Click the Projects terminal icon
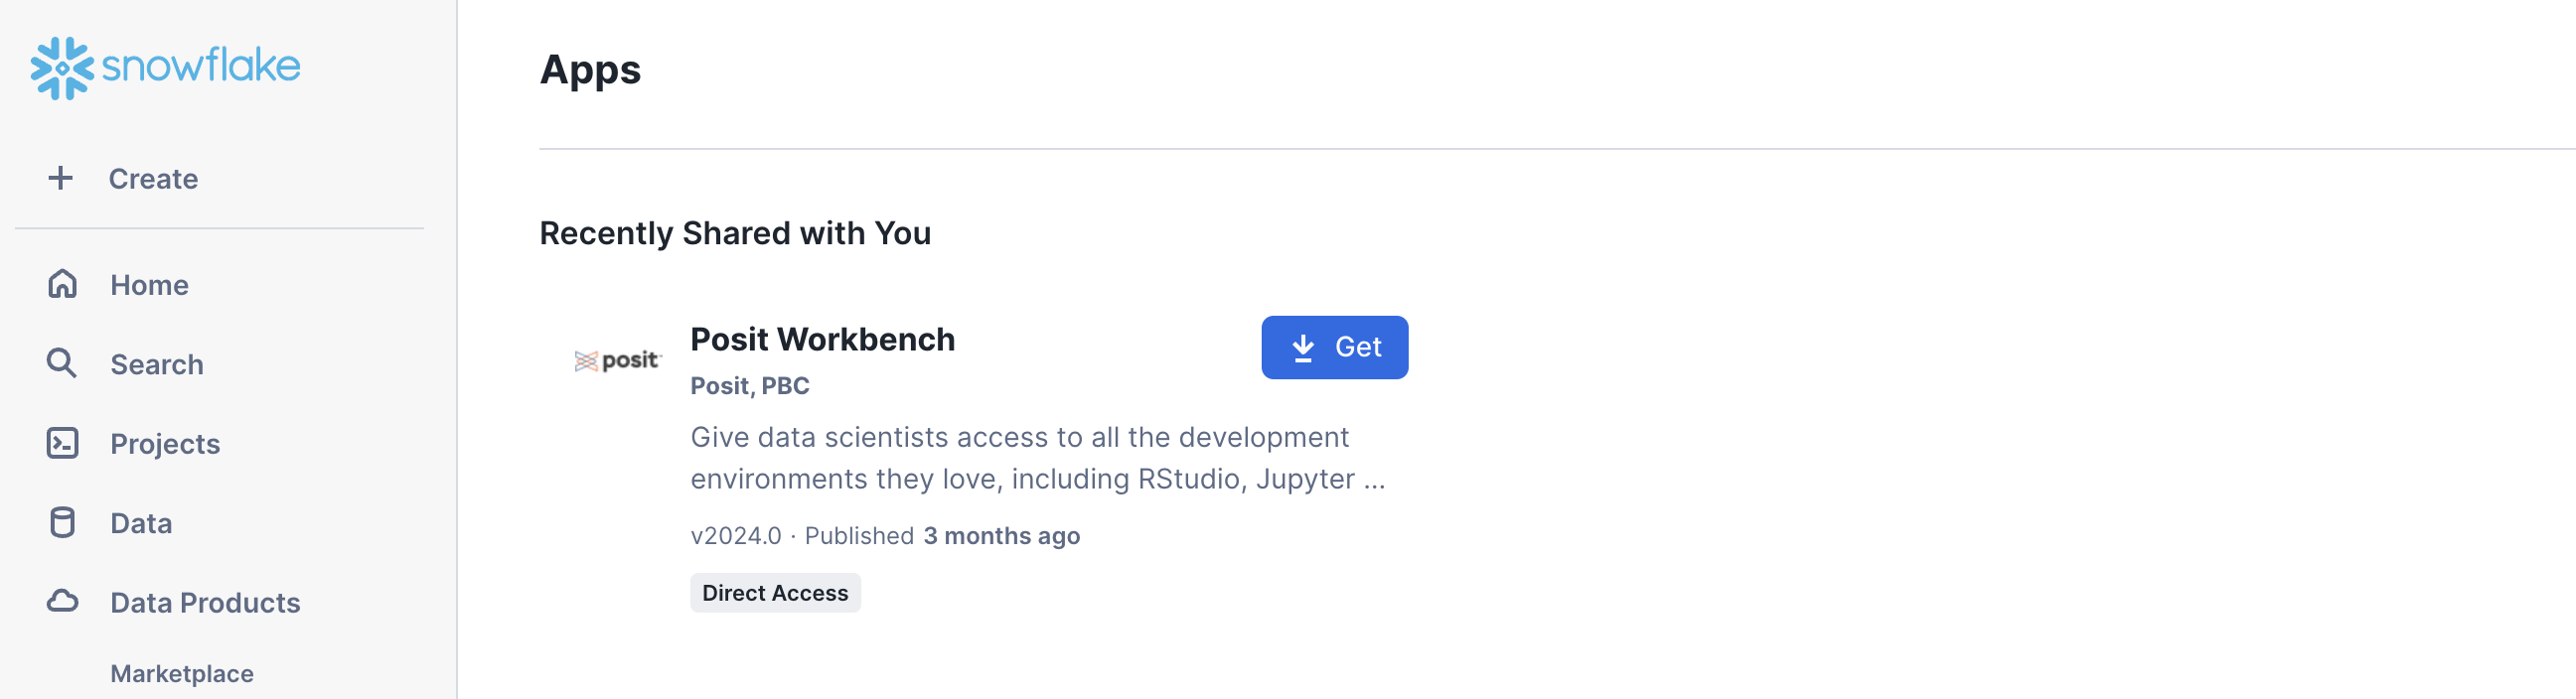Screen dimensions: 2576x699 (x=62, y=443)
